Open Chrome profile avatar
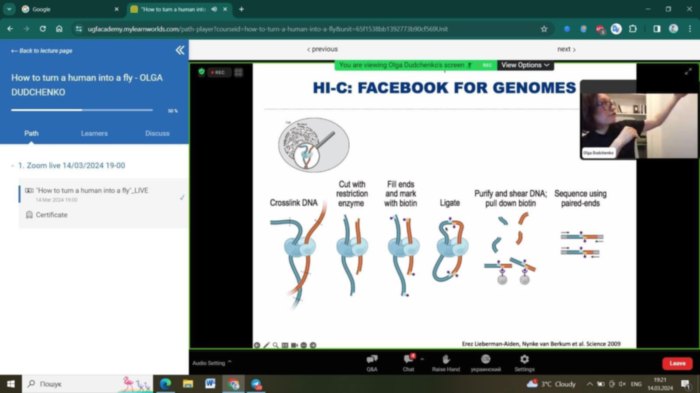Screen dimensions: 700x393 point(673,29)
